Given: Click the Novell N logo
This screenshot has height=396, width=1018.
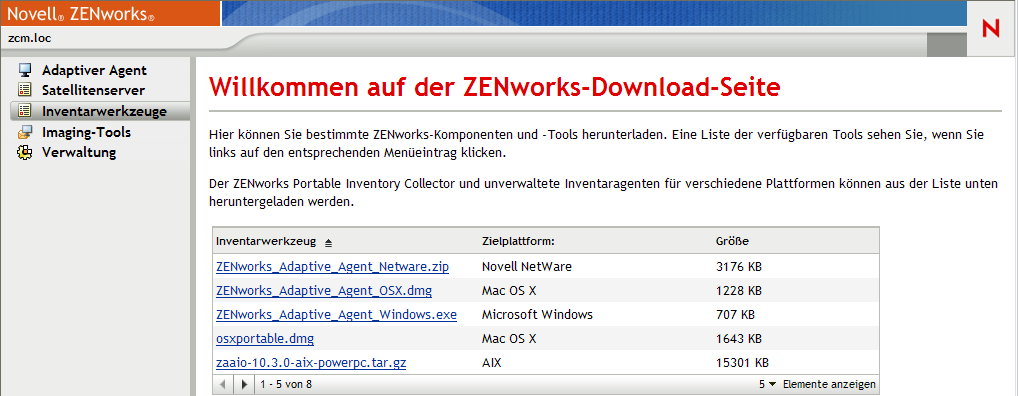Looking at the screenshot, I should 991,29.
